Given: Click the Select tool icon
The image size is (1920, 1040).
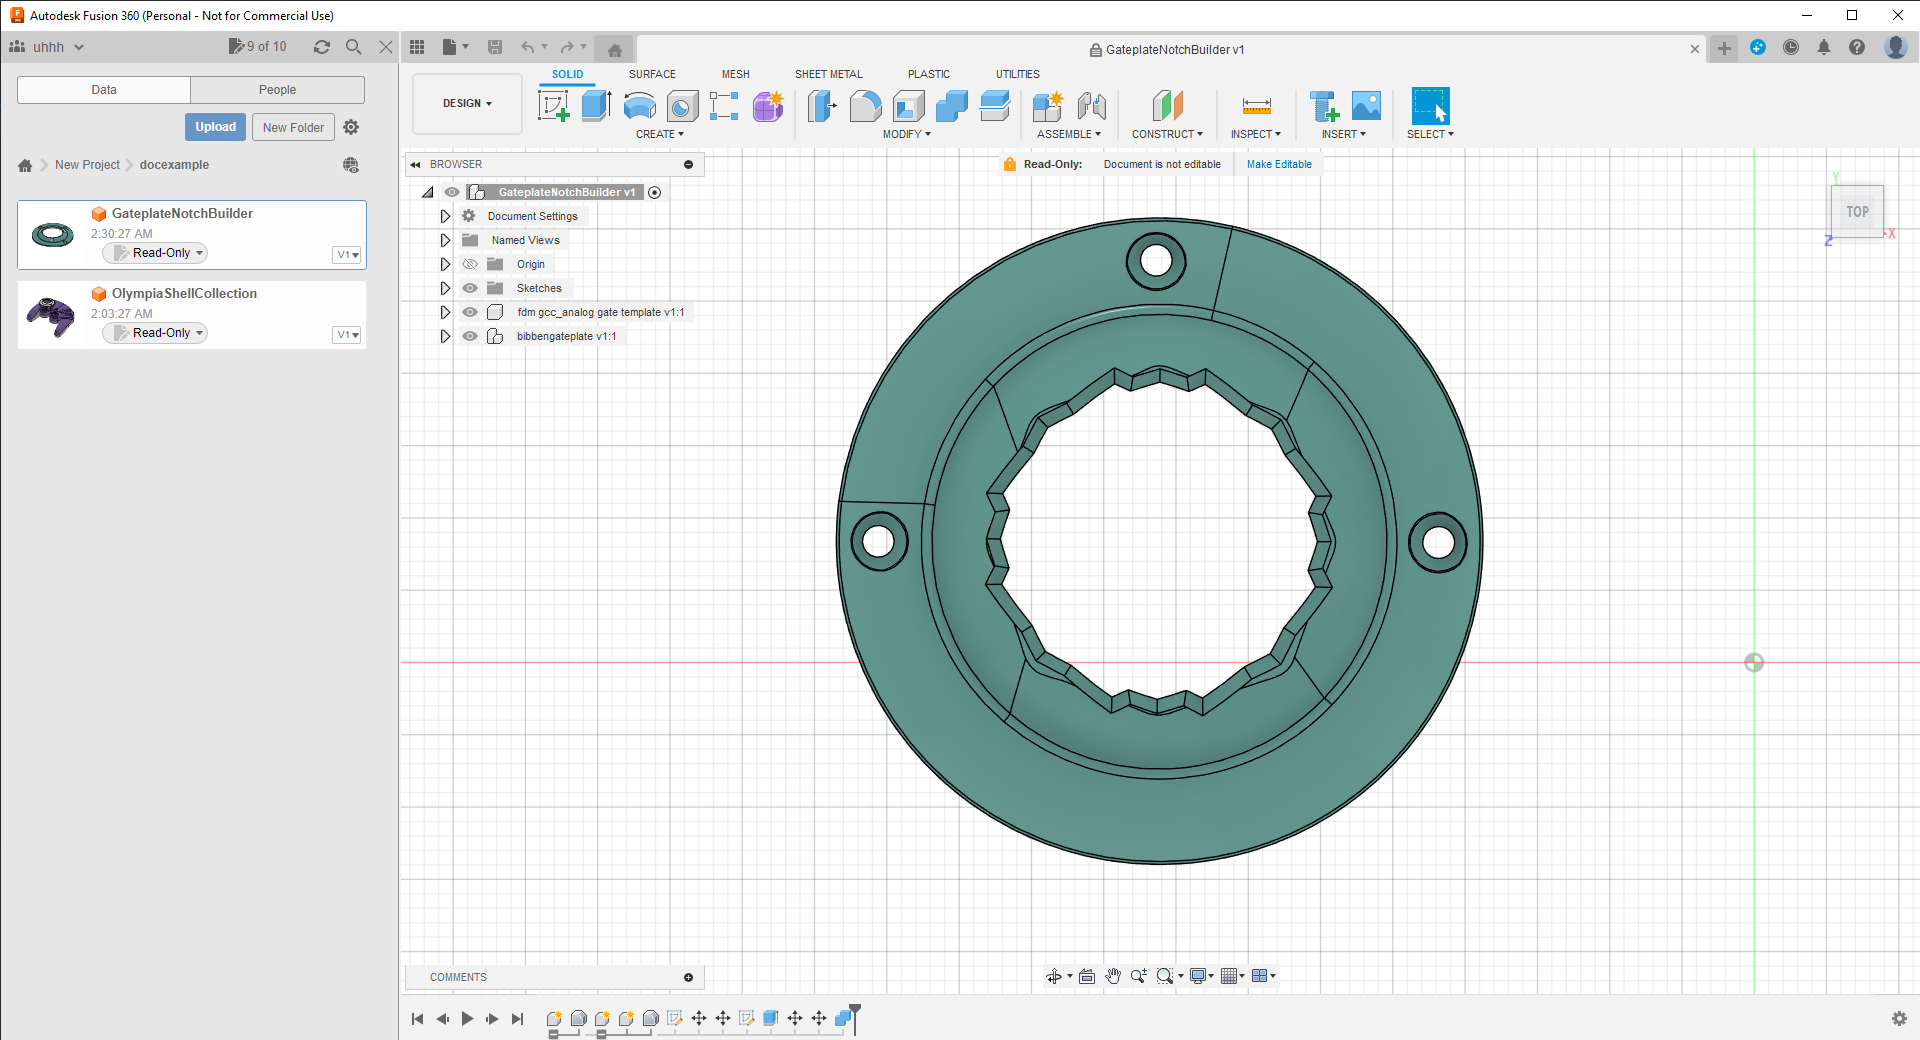Looking at the screenshot, I should tap(1430, 105).
